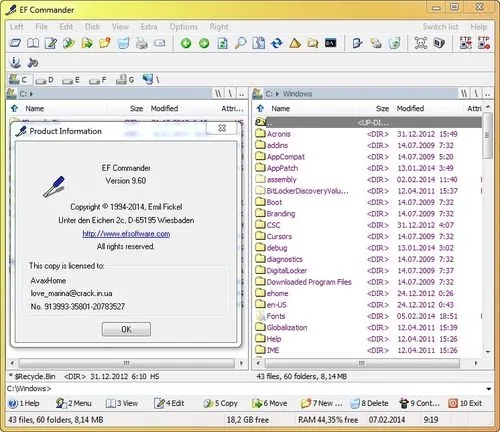Click the OK button in Product Information
Image resolution: width=500 pixels, height=432 pixels.
(126, 329)
